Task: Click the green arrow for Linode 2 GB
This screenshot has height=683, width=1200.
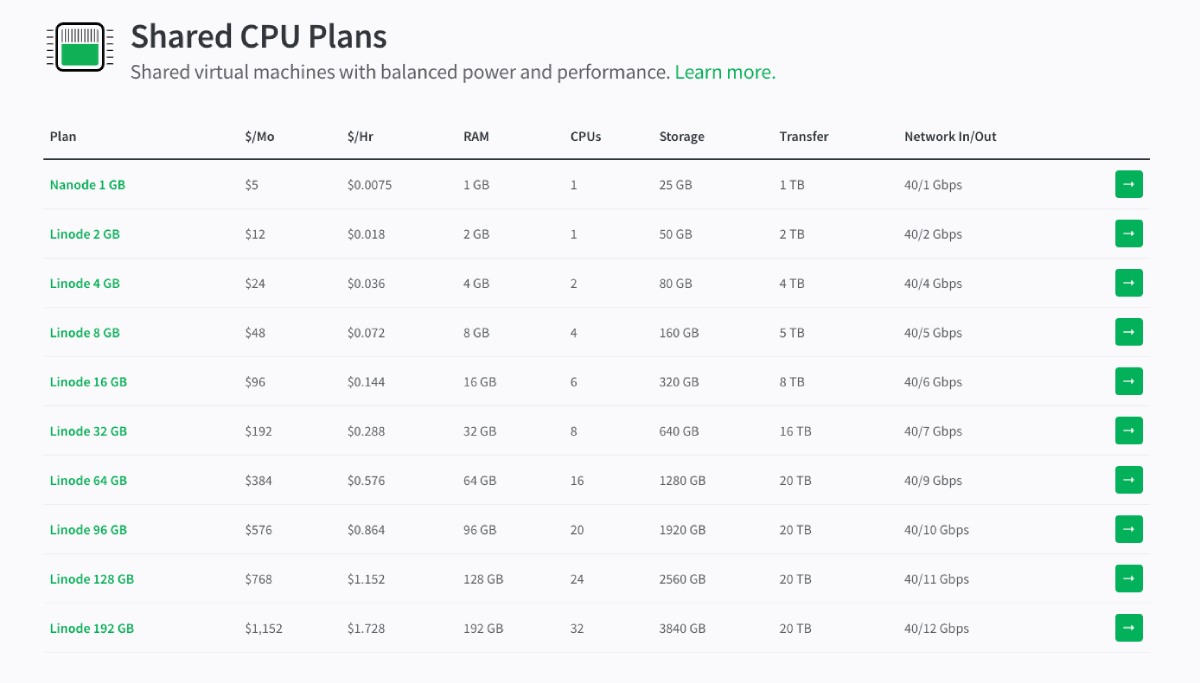Action: pos(1128,234)
